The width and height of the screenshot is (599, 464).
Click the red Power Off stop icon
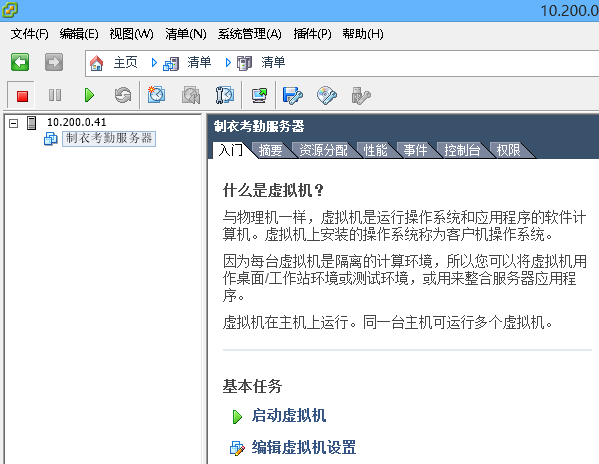pos(22,95)
